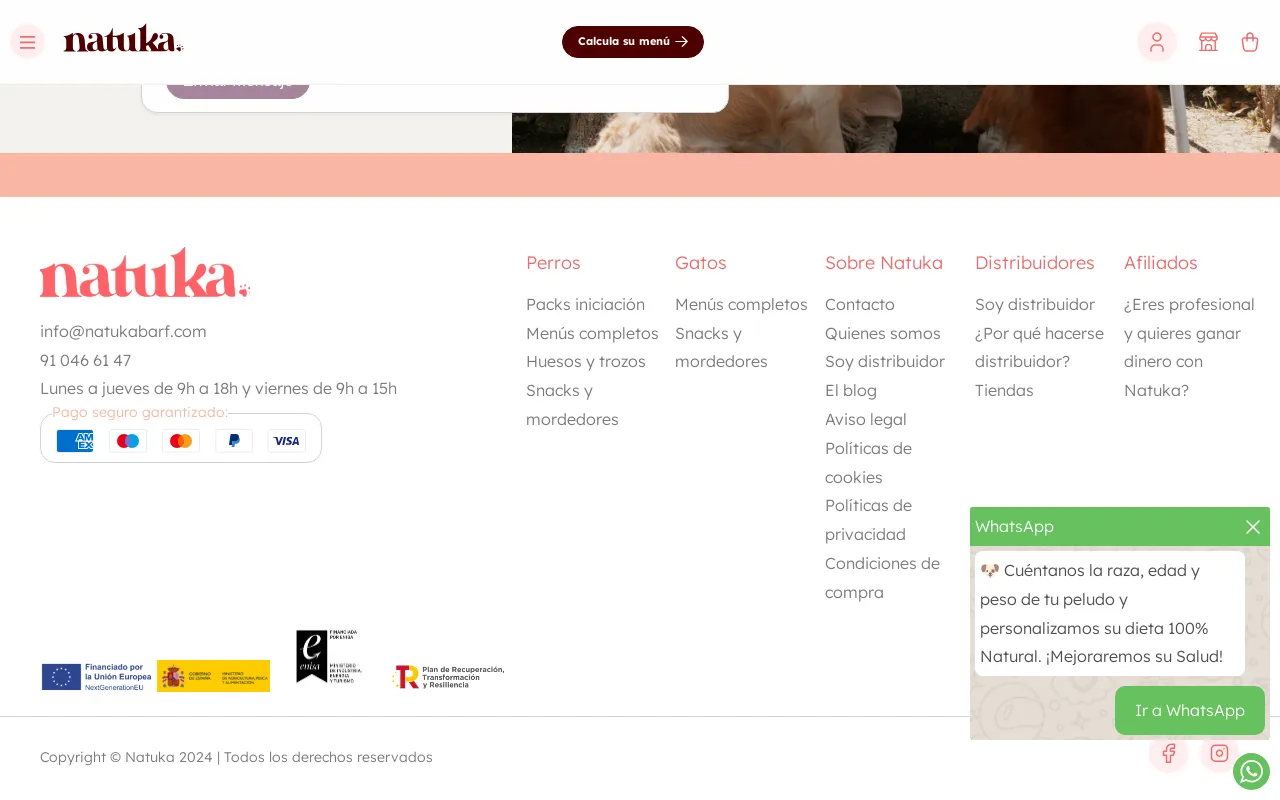Click the Mastercard payment icon
Viewport: 1280px width, 800px height.
click(x=181, y=441)
